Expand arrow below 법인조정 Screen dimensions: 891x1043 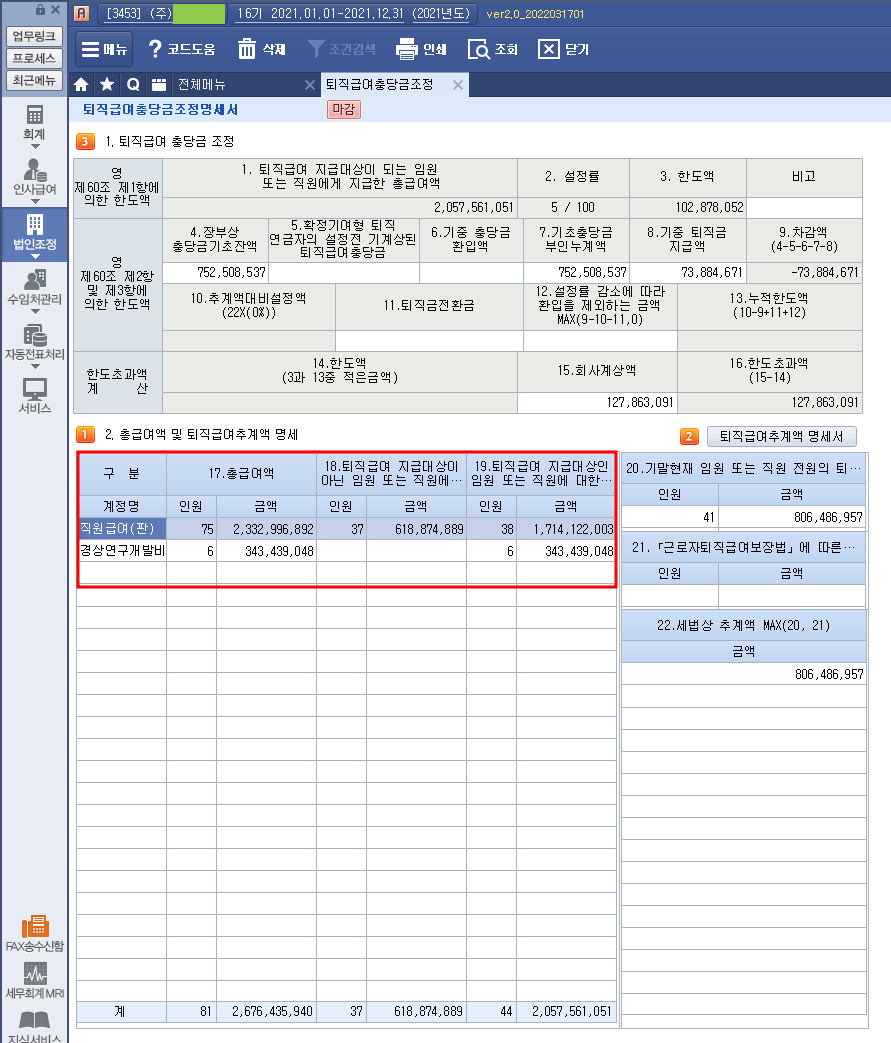point(35,256)
